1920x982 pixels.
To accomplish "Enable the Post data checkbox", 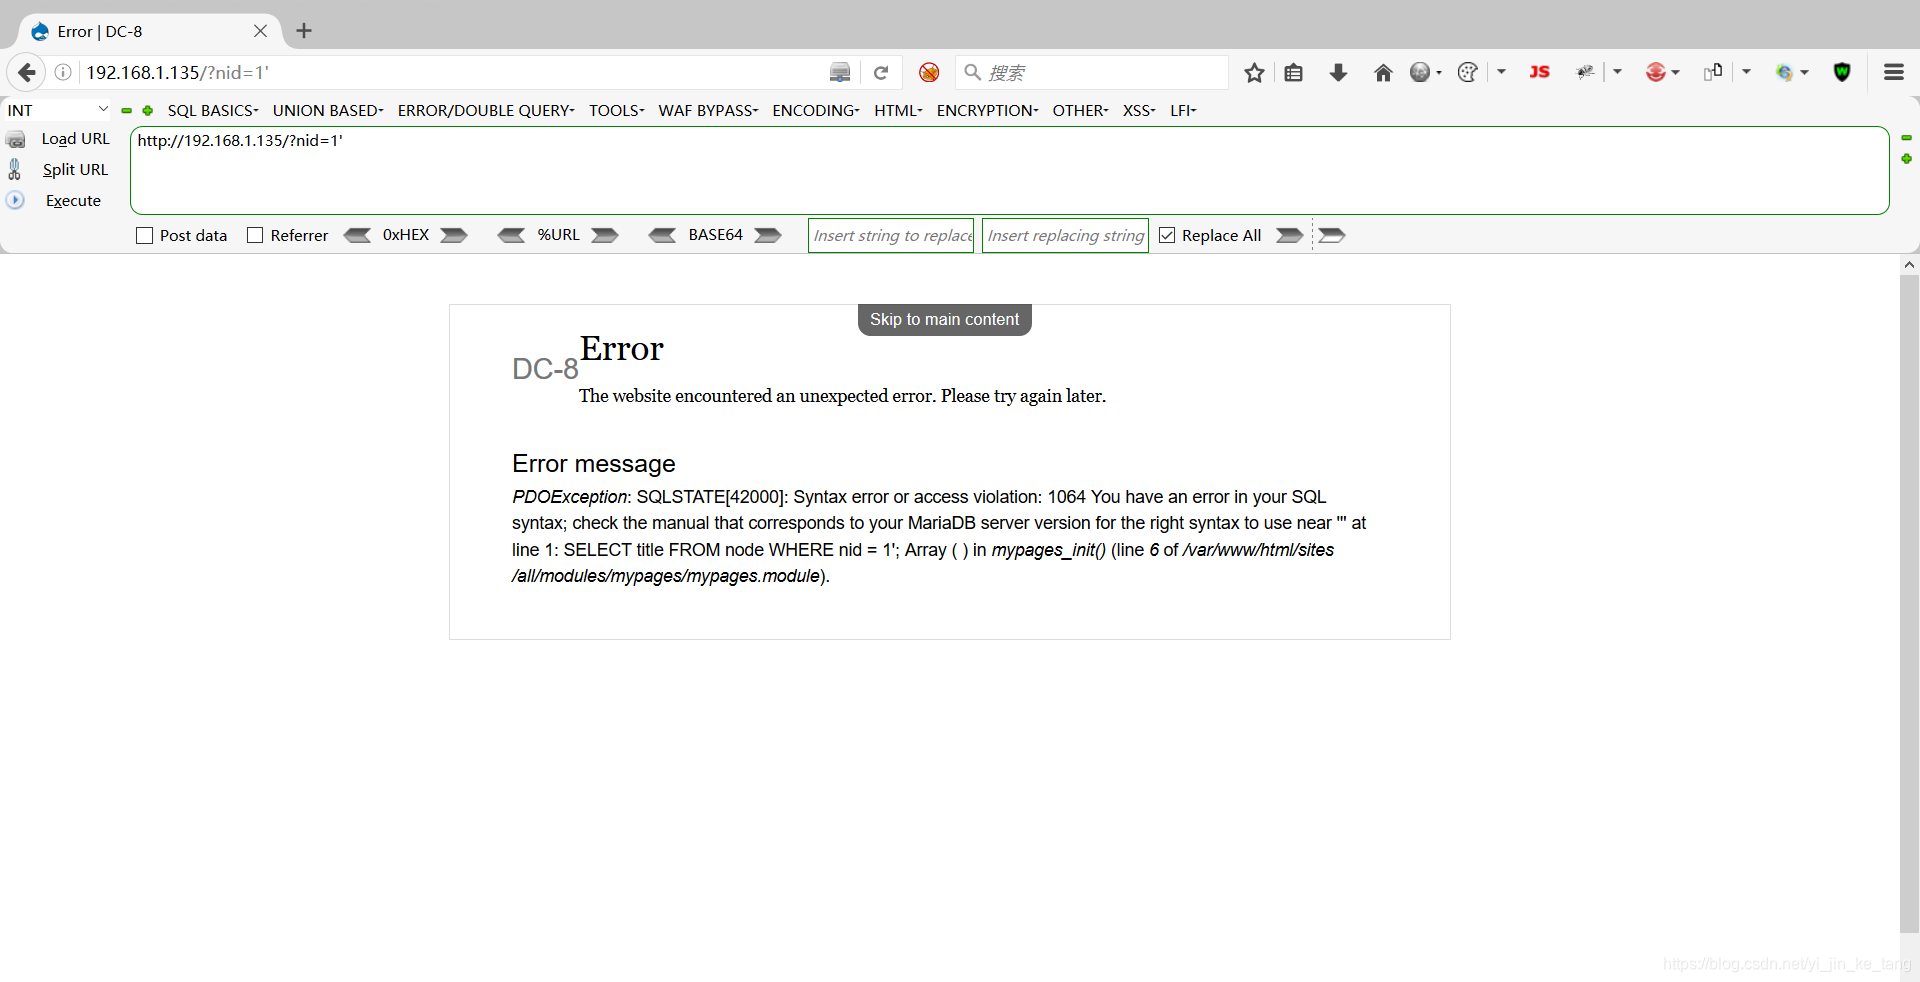I will click(x=144, y=235).
